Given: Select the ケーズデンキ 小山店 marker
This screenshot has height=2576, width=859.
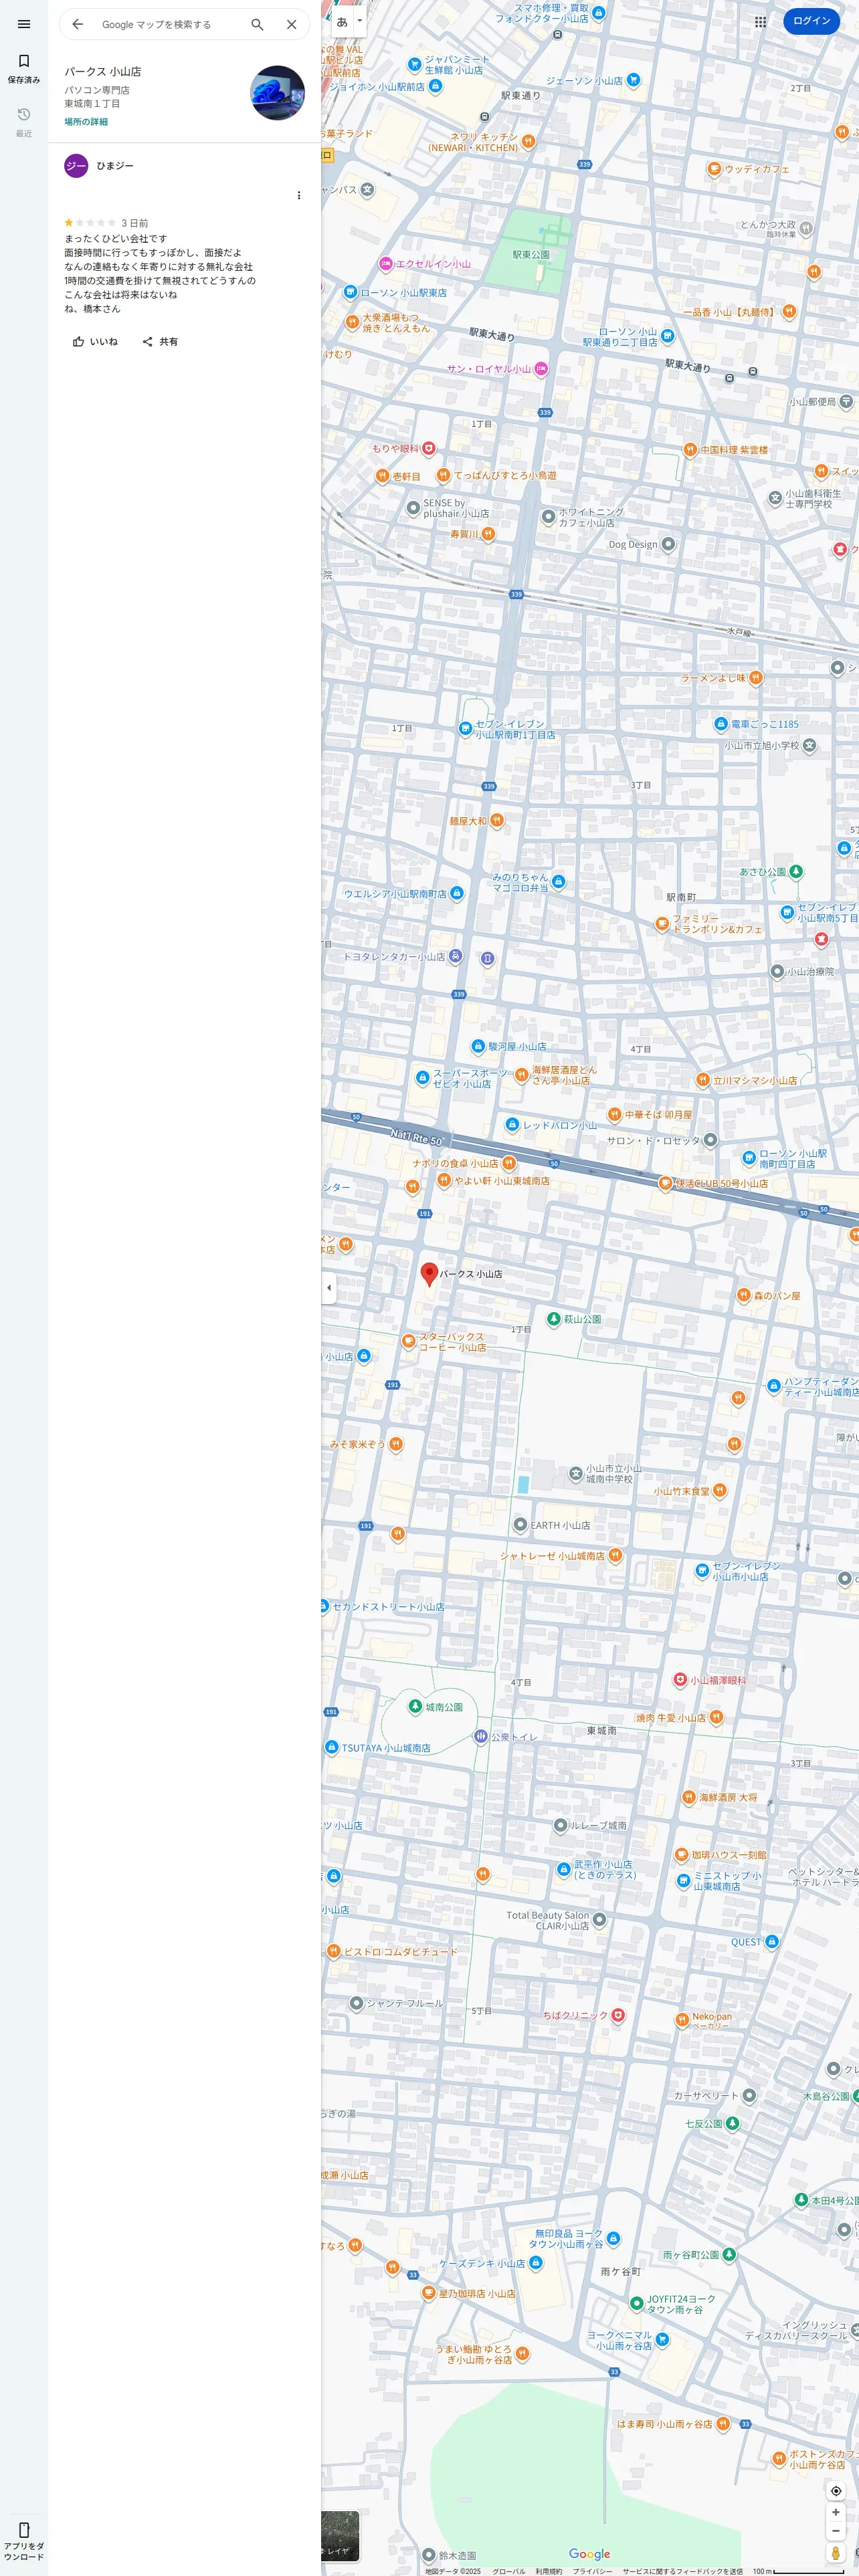Looking at the screenshot, I should coord(536,2263).
